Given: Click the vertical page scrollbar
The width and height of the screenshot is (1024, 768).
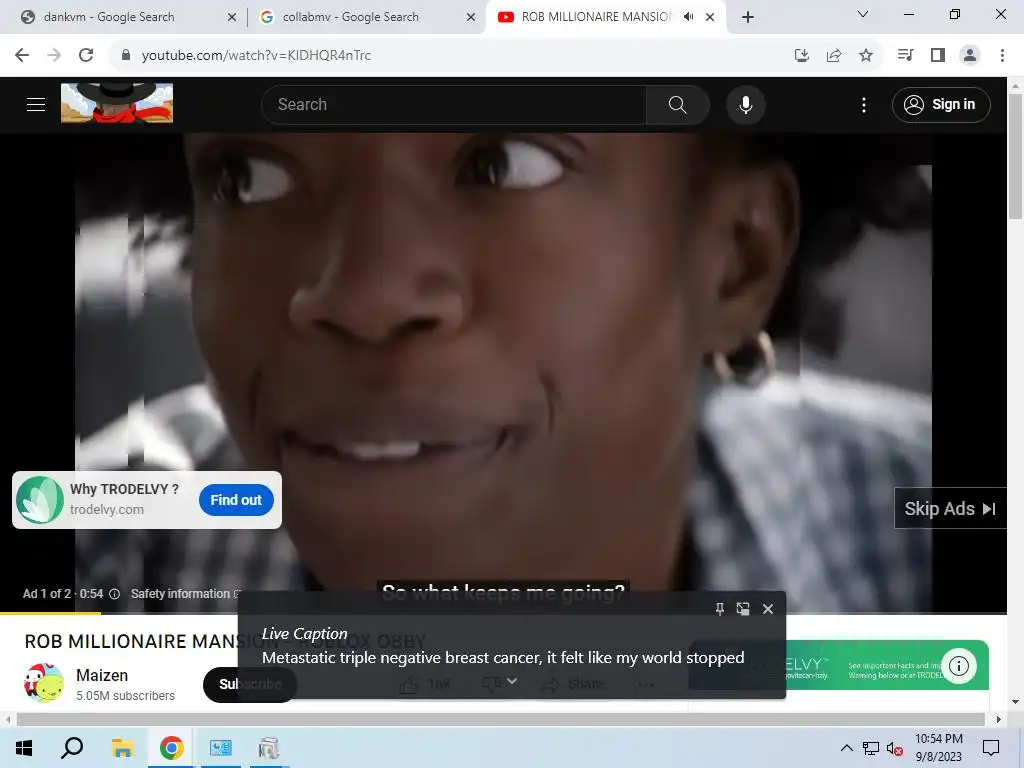Looking at the screenshot, I should tap(1015, 157).
